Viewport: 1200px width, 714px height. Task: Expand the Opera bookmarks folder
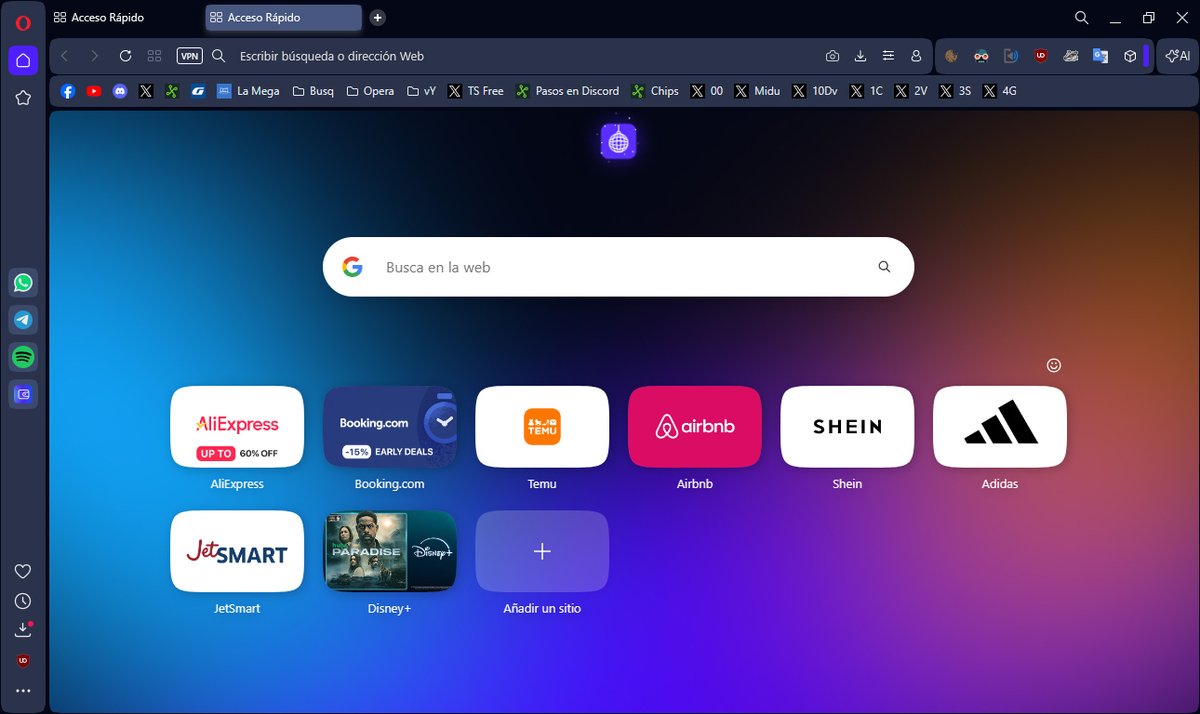[x=370, y=91]
